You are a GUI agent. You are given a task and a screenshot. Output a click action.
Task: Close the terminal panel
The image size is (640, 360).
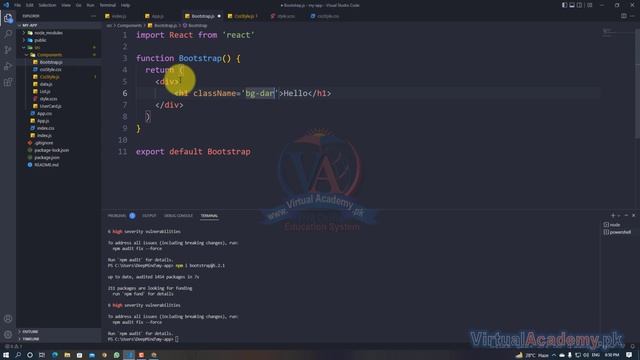(x=633, y=216)
